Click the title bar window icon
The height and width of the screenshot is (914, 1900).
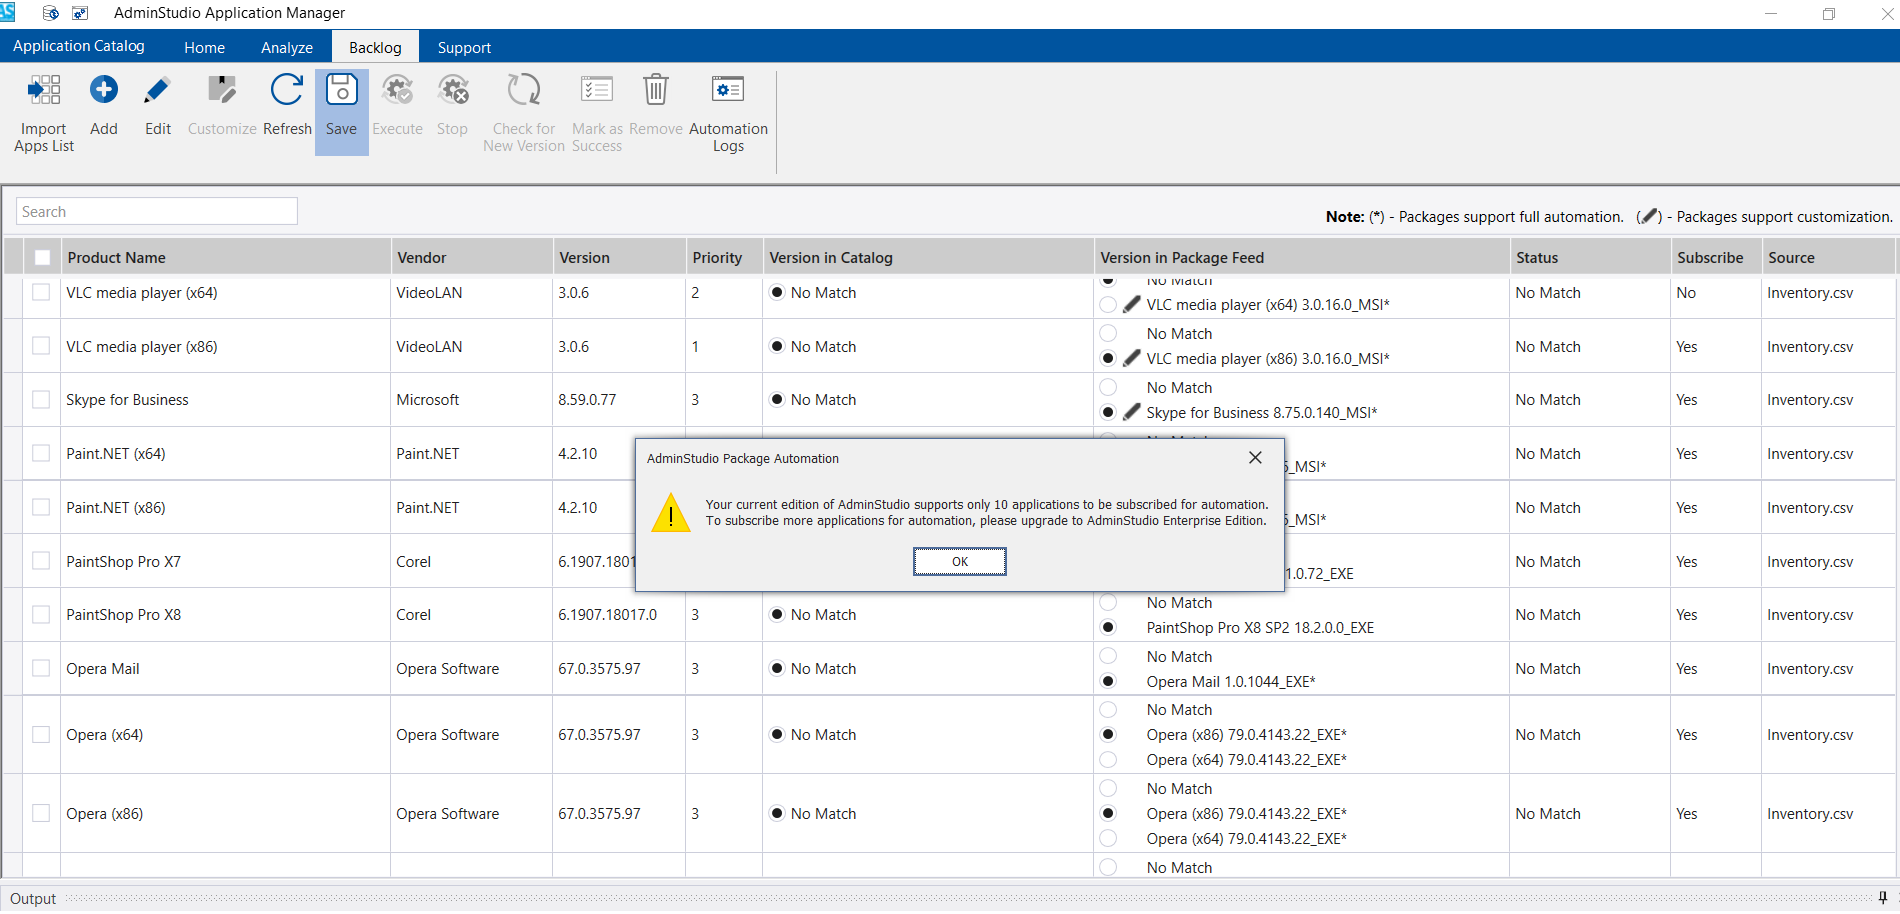(x=80, y=13)
